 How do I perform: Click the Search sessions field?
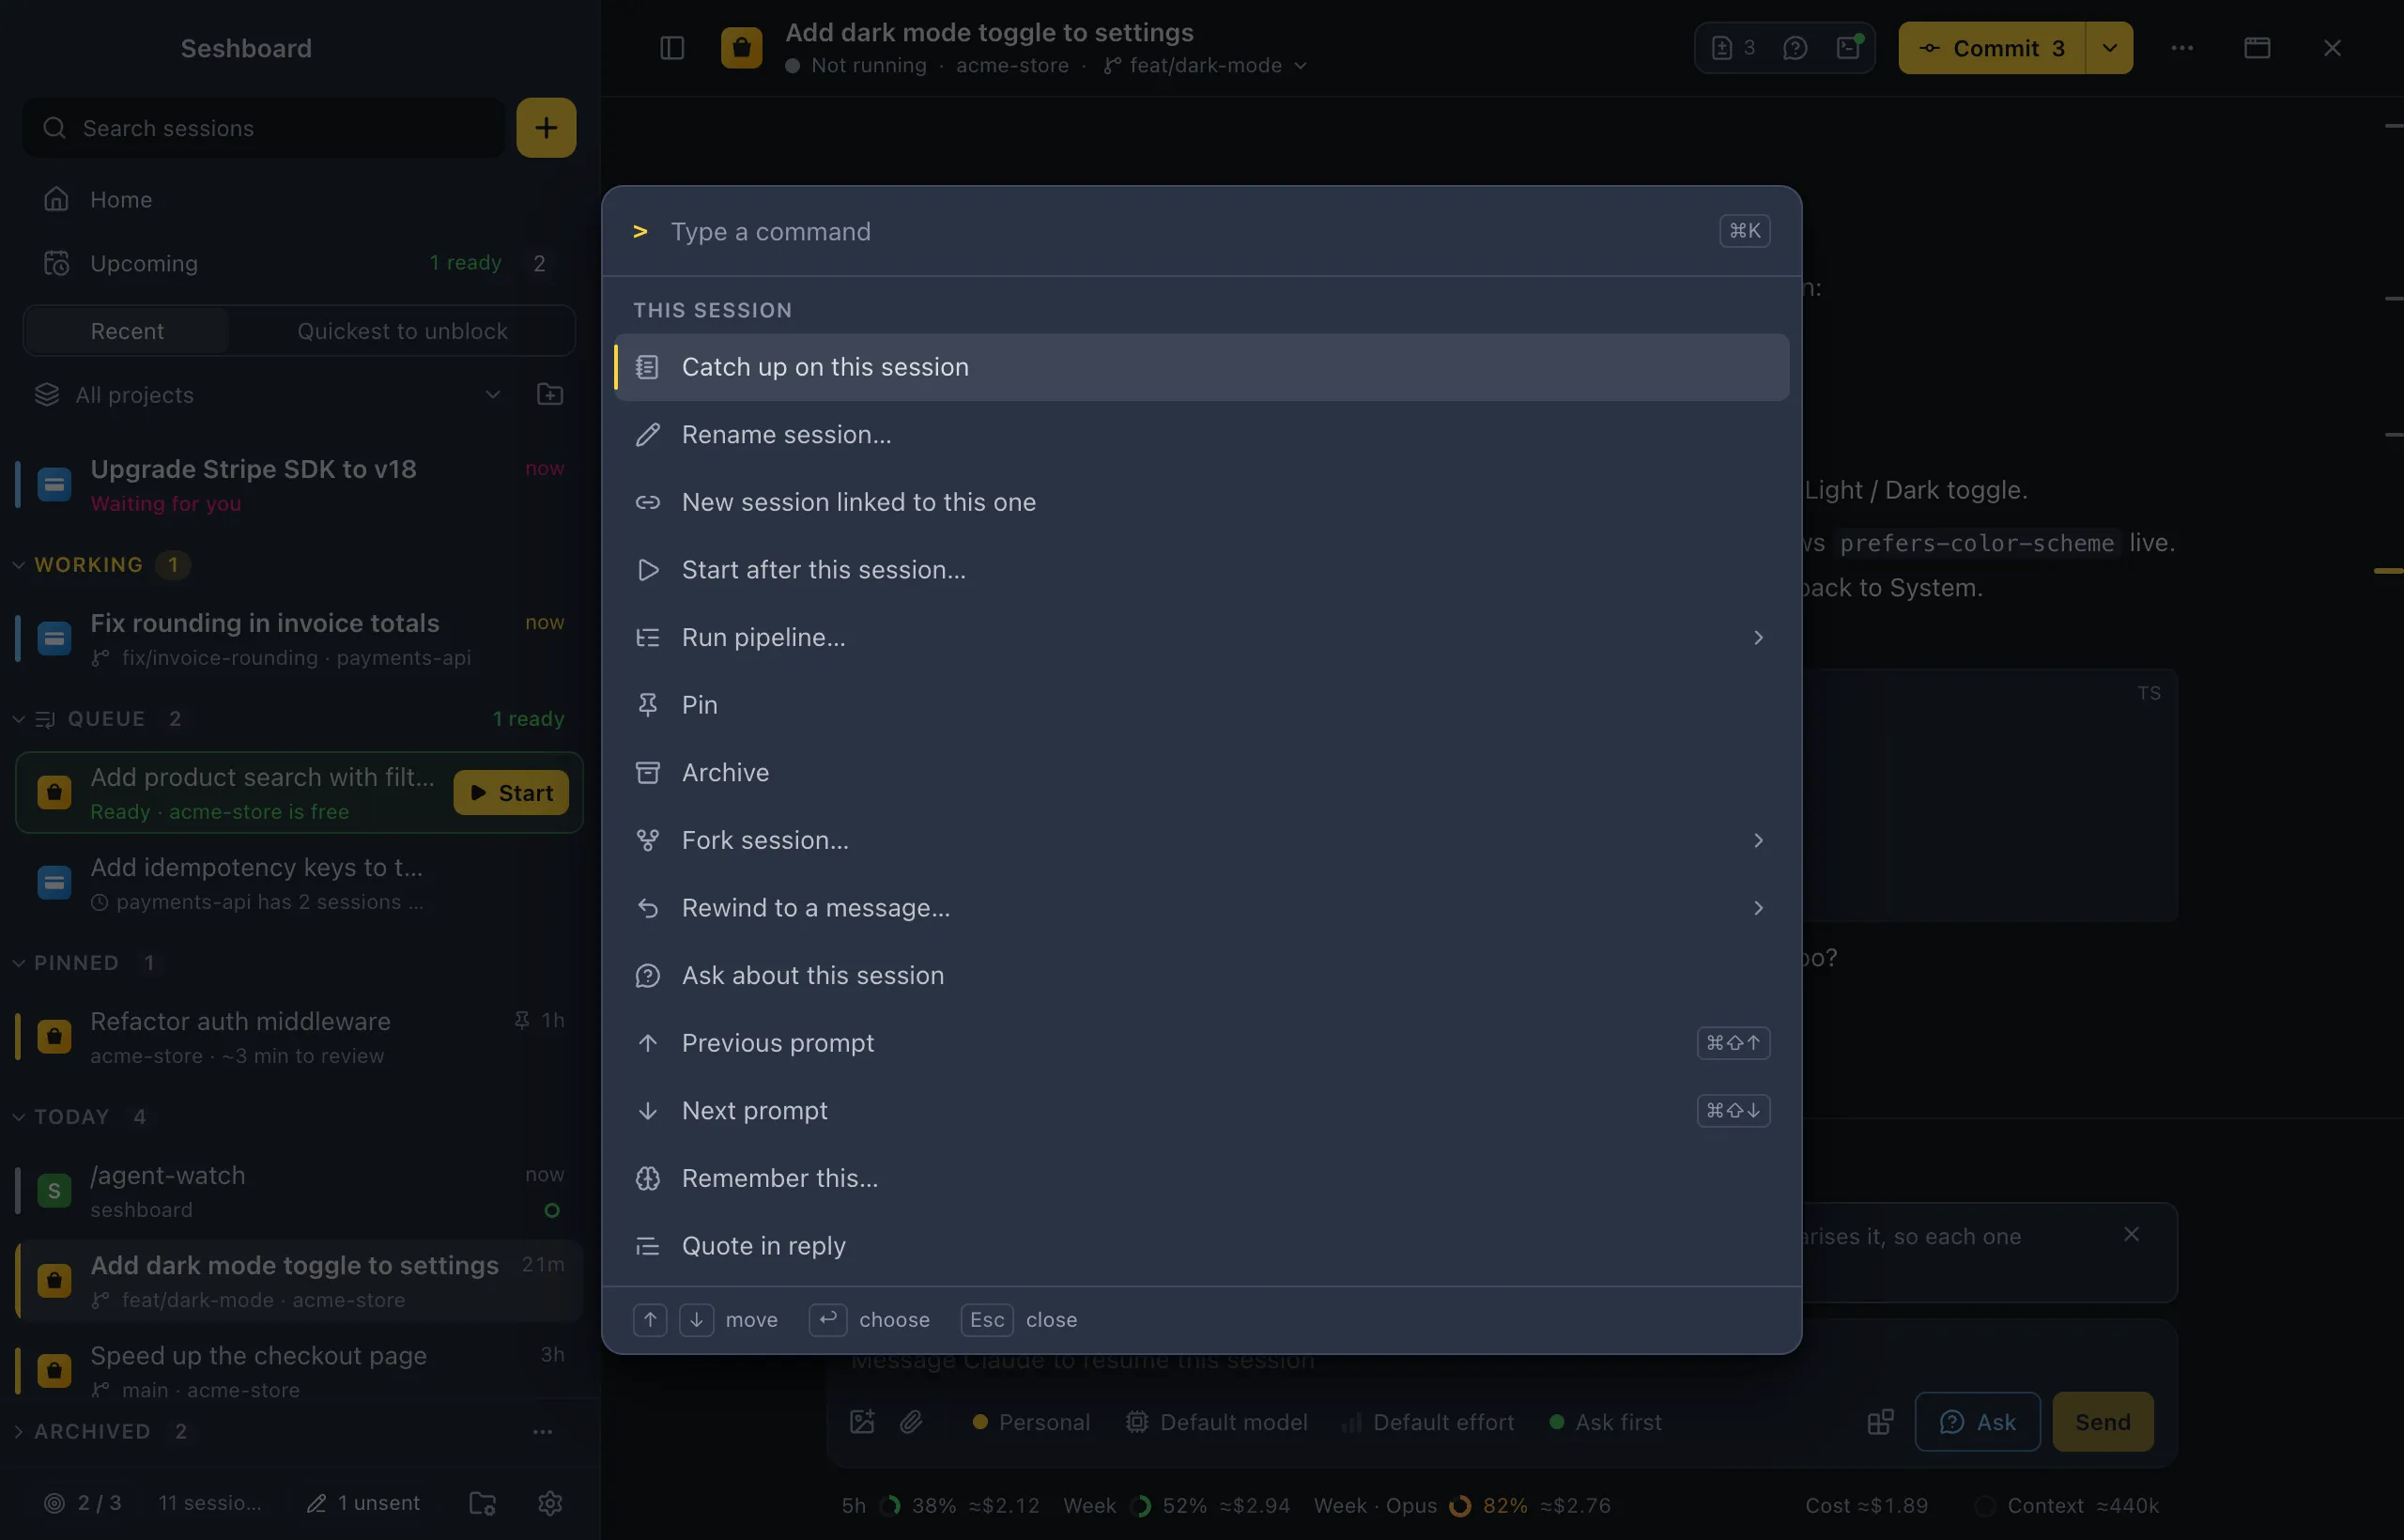coord(264,127)
